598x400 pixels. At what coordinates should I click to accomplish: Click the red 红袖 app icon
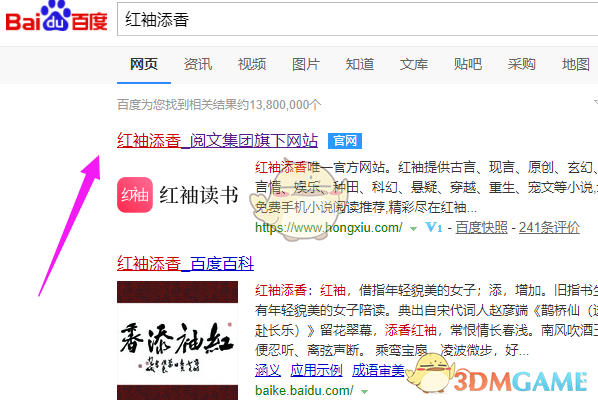click(x=135, y=195)
